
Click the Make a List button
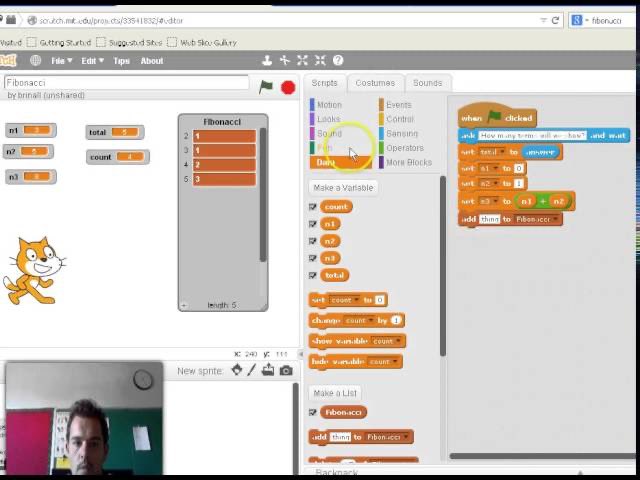coord(335,393)
